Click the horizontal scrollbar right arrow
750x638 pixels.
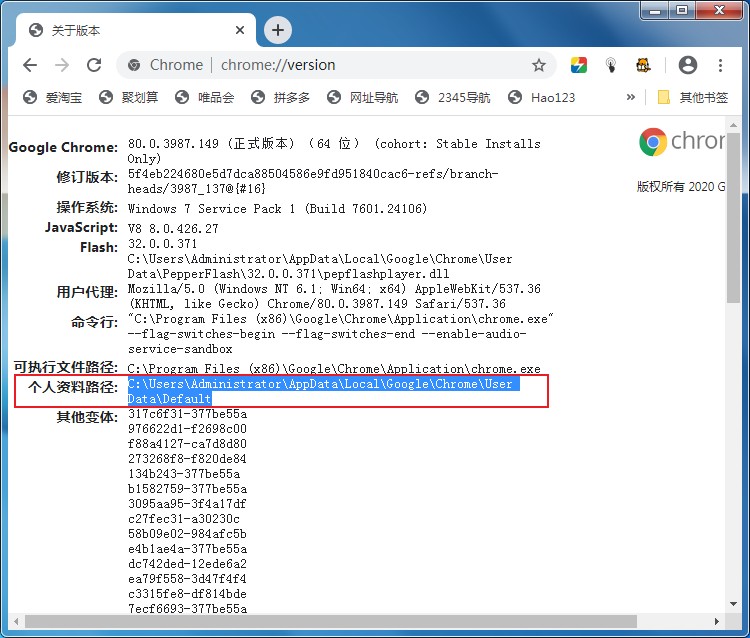coord(716,622)
